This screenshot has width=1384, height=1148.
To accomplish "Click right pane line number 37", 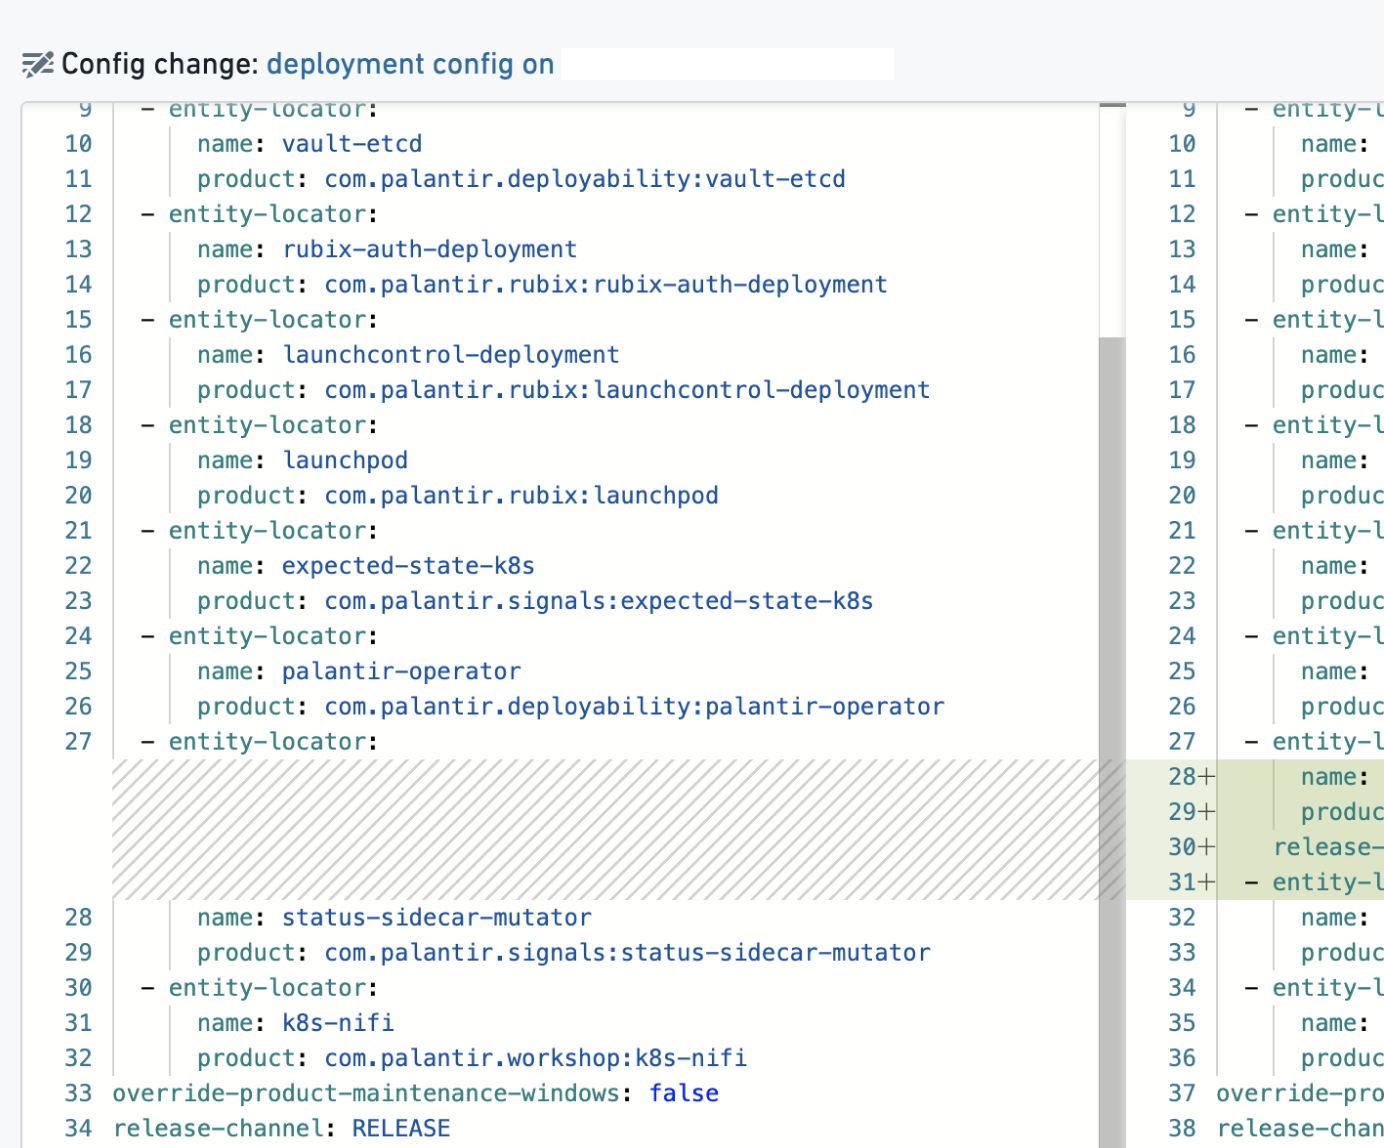I will click(1182, 1094).
